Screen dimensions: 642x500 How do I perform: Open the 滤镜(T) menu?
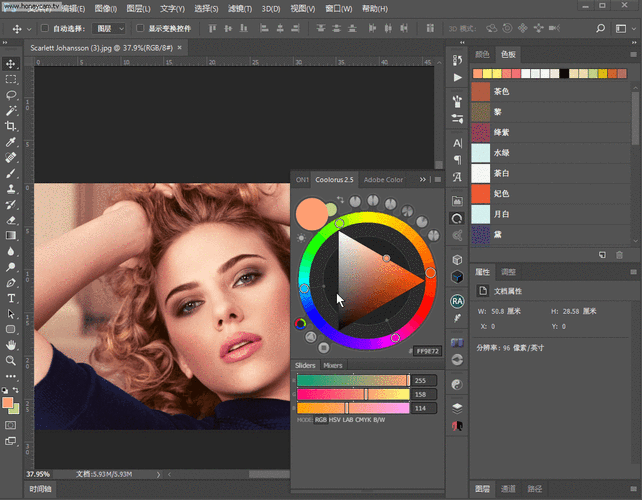point(242,8)
